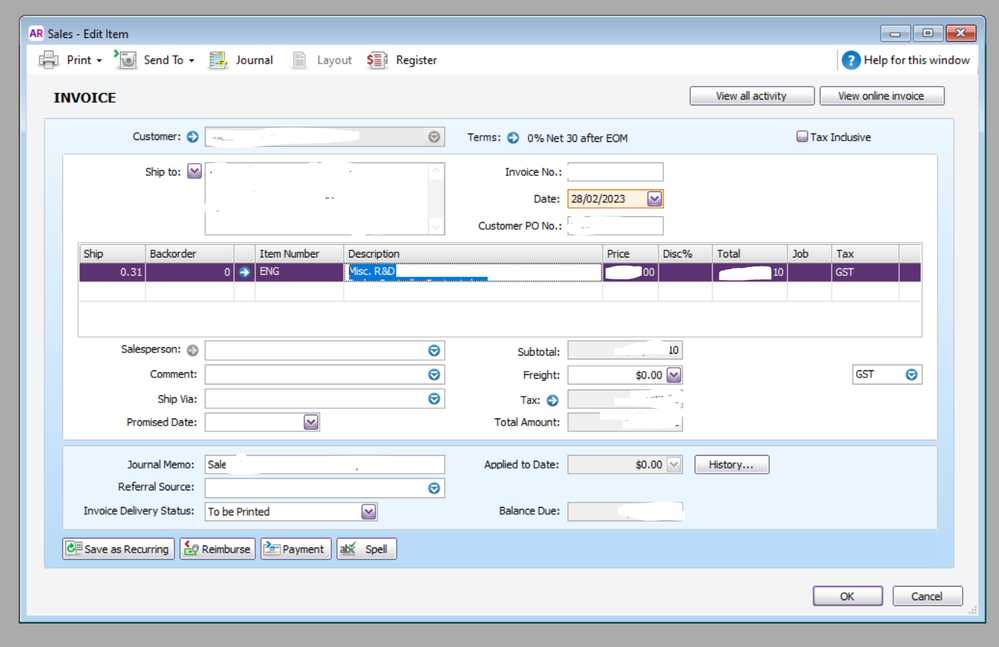
Task: Click the Register toolbar icon
Action: click(377, 60)
